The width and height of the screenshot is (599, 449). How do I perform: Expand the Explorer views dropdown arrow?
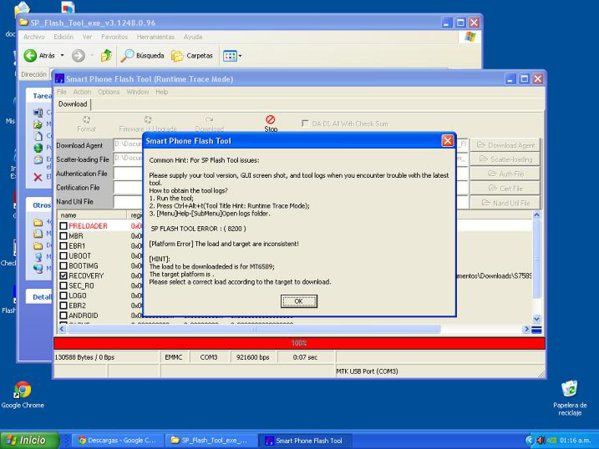[x=240, y=56]
